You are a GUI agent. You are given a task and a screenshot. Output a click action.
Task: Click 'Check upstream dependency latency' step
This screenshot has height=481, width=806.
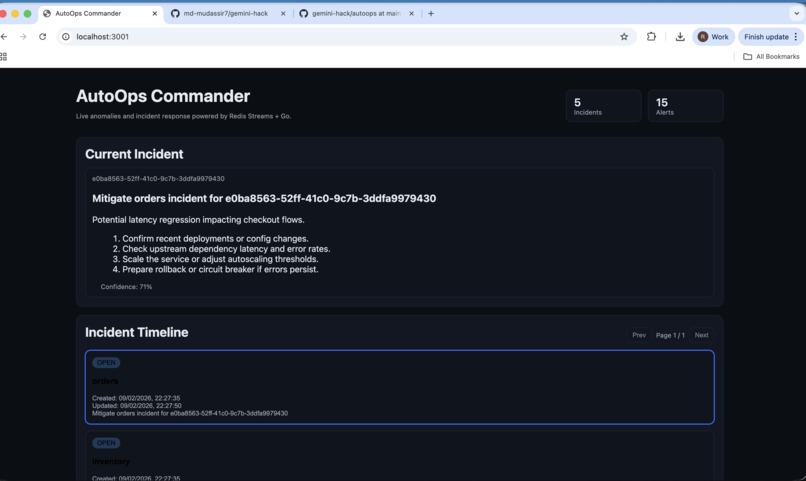(x=226, y=249)
